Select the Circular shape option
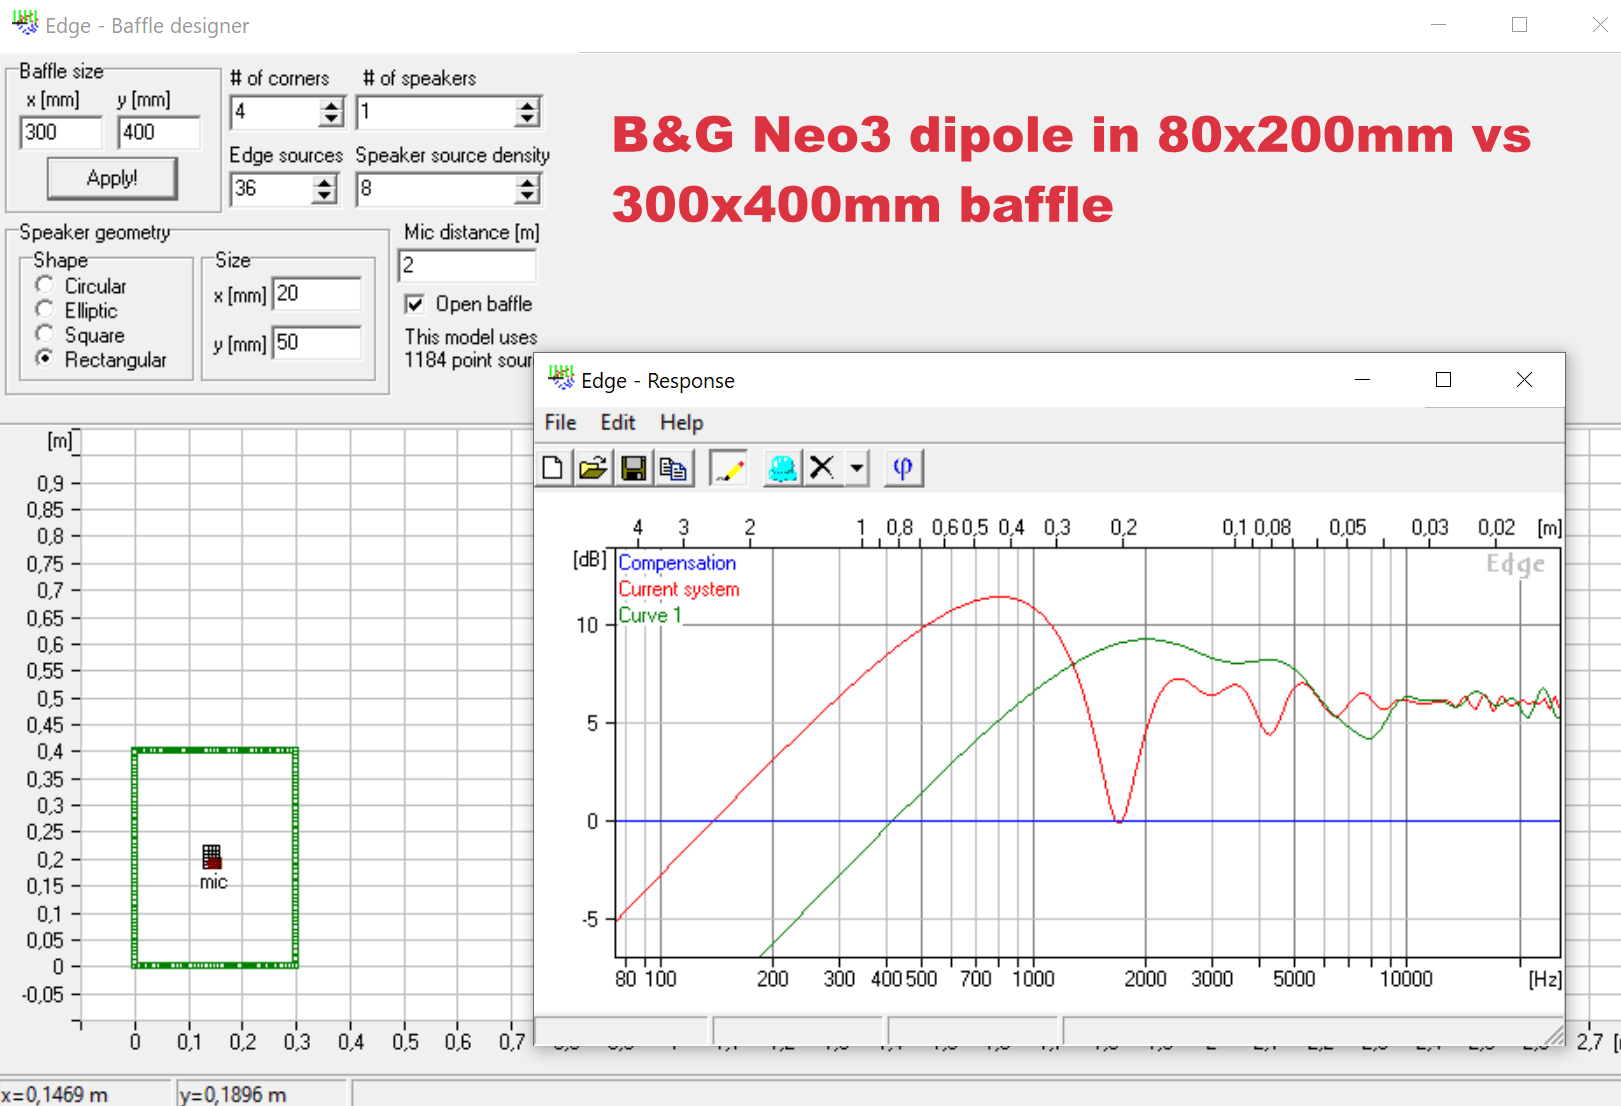 (x=44, y=286)
